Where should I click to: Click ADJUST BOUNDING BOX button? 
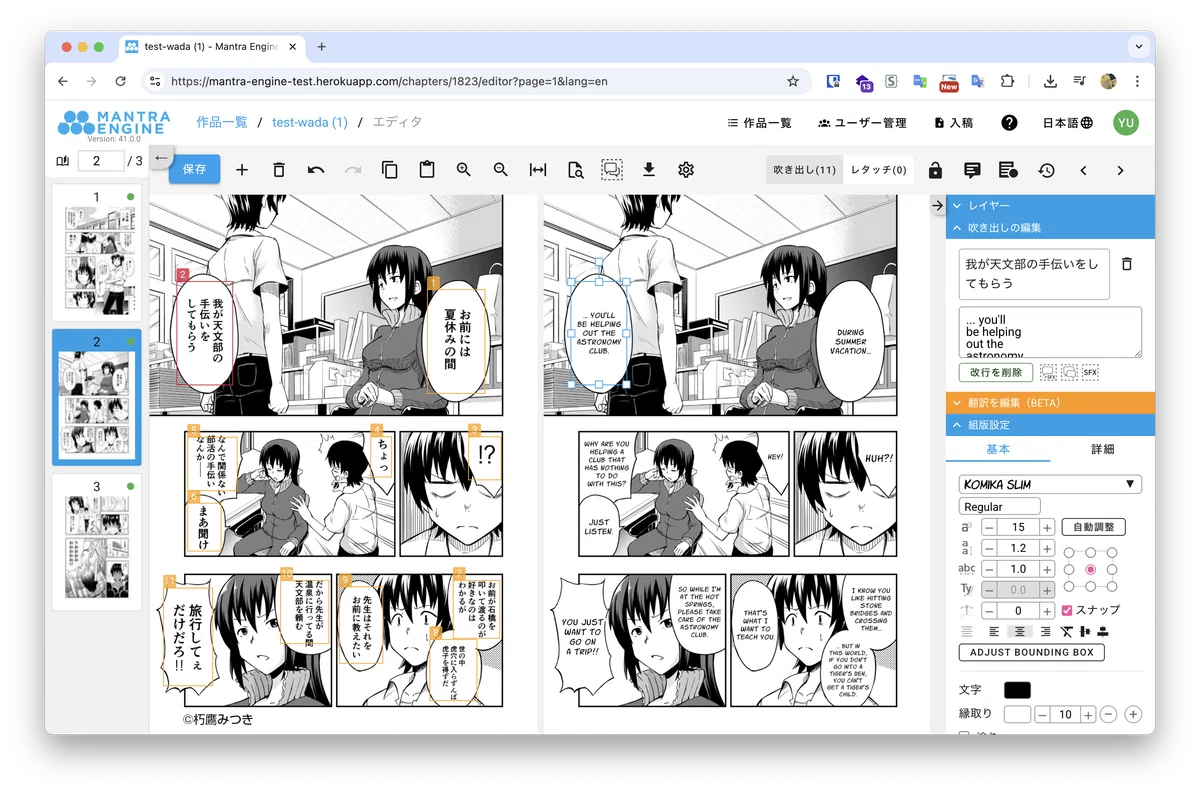[1032, 652]
